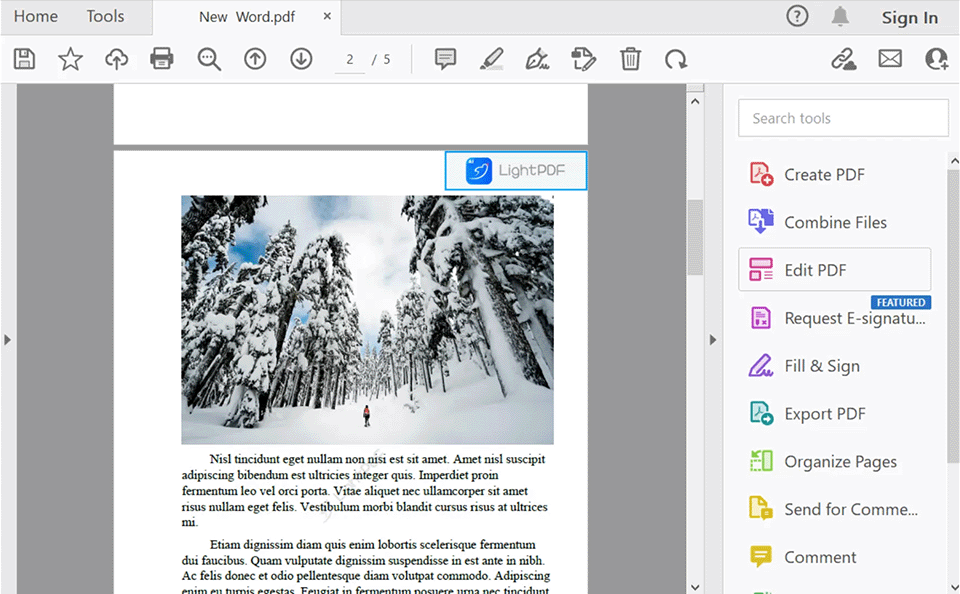Delete page with the trash icon
Viewport: 960px width, 594px height.
tap(630, 59)
